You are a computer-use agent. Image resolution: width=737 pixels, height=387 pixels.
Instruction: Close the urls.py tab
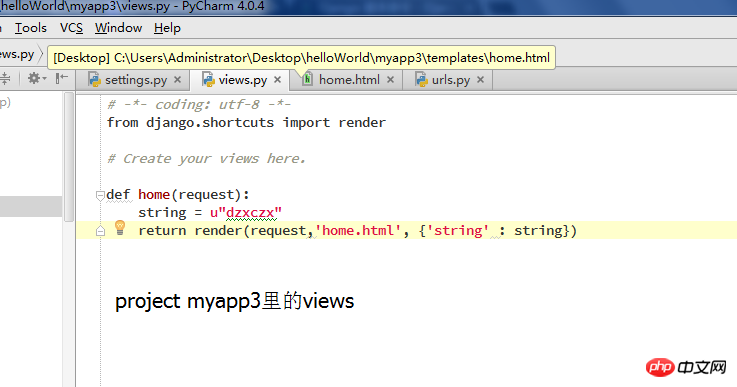(480, 80)
